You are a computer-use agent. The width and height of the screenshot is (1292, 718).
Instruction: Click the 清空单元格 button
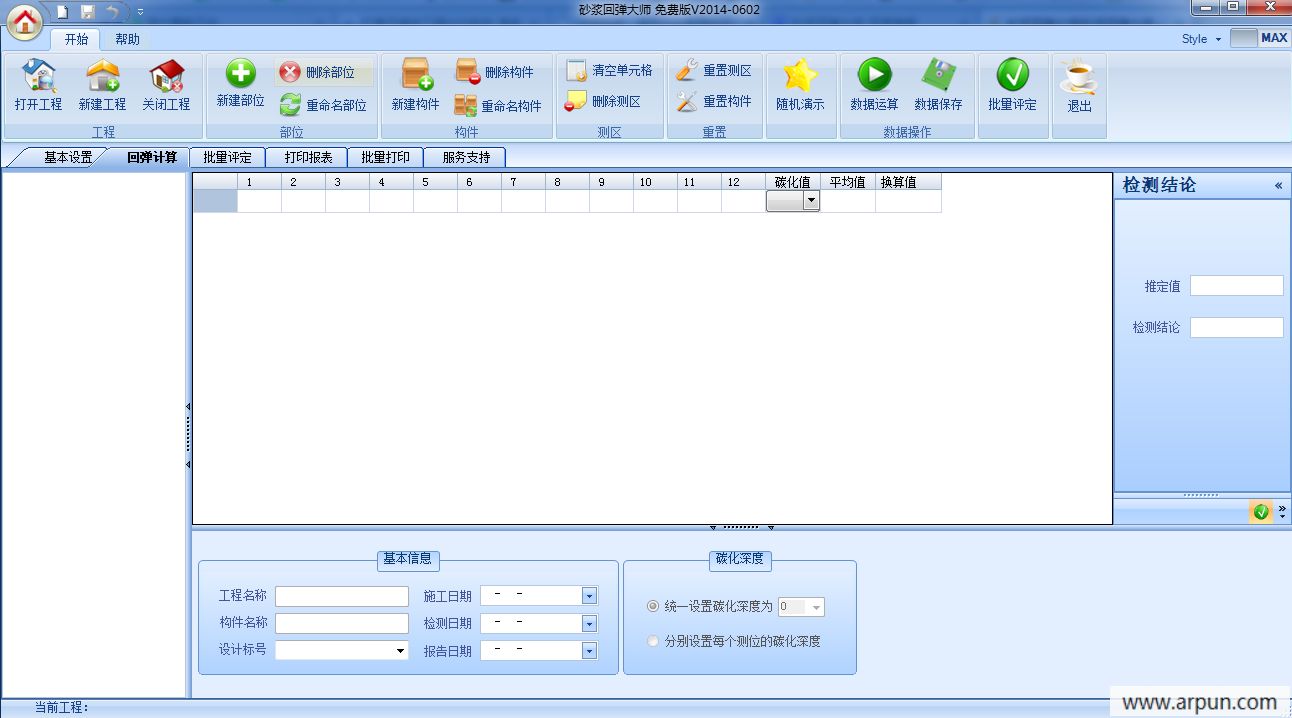point(609,71)
